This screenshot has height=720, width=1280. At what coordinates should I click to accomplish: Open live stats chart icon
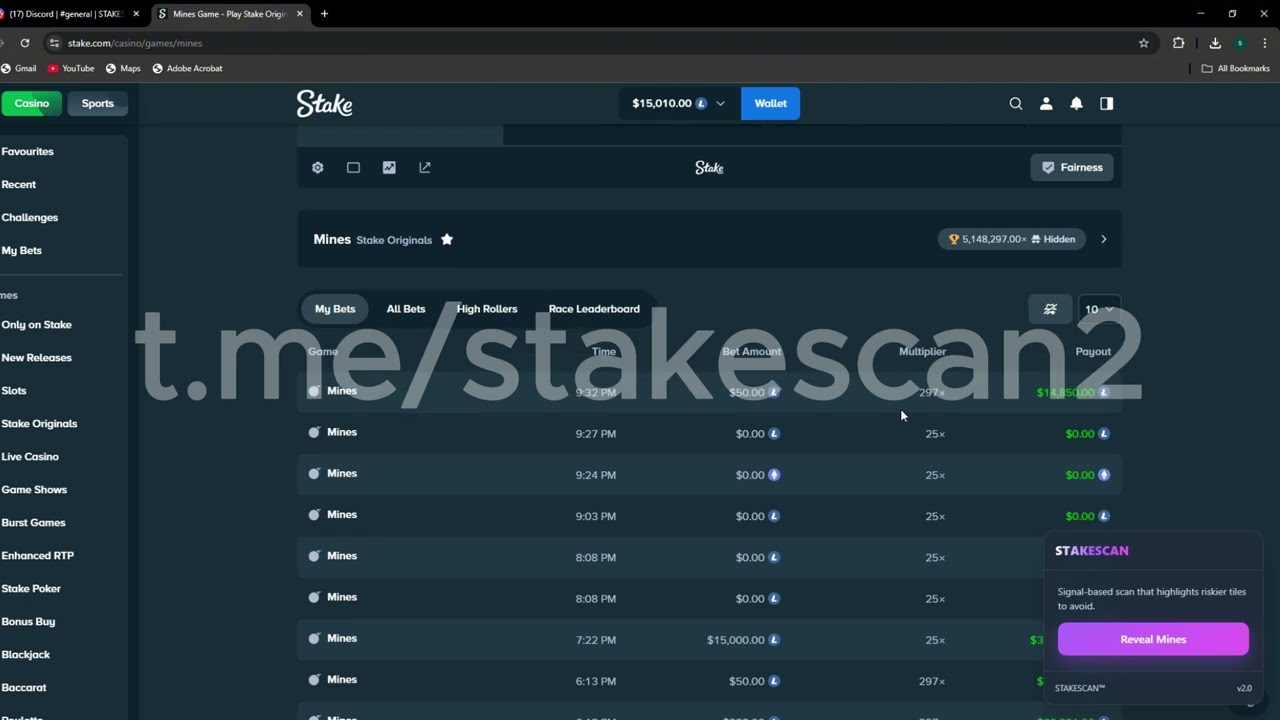(x=389, y=168)
